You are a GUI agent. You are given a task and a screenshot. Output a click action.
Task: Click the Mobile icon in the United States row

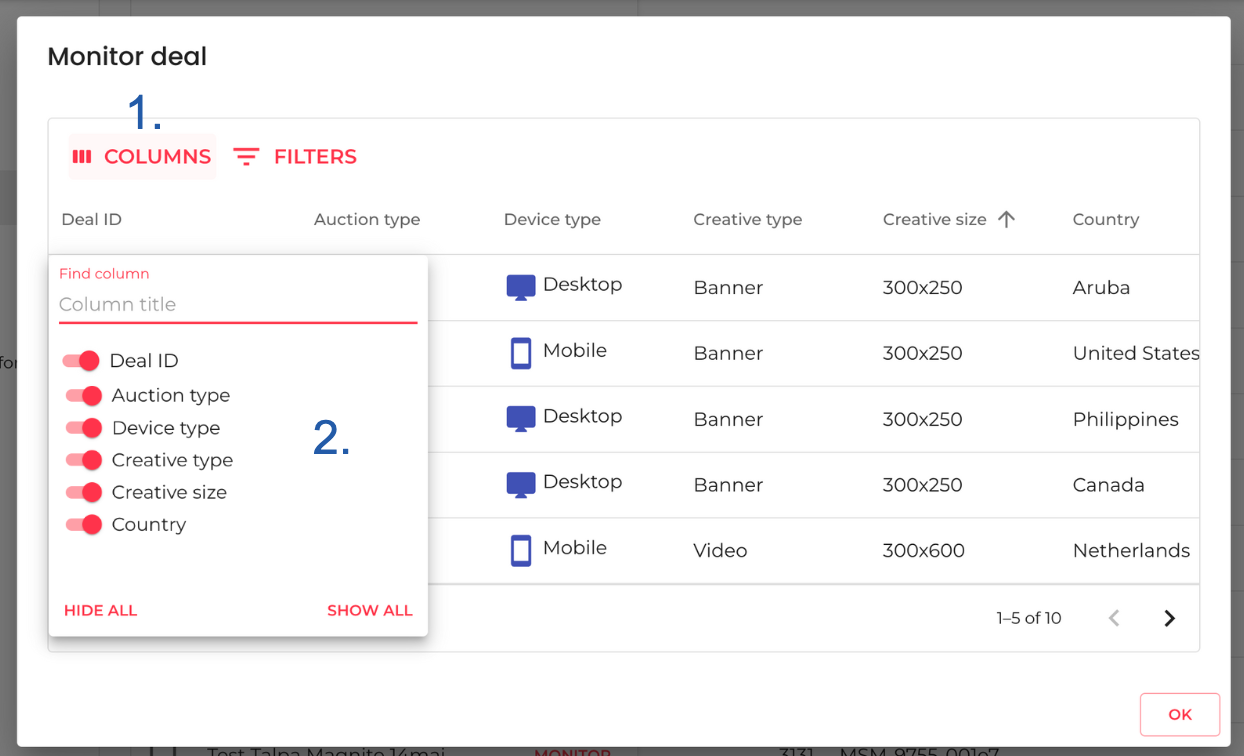(x=520, y=353)
